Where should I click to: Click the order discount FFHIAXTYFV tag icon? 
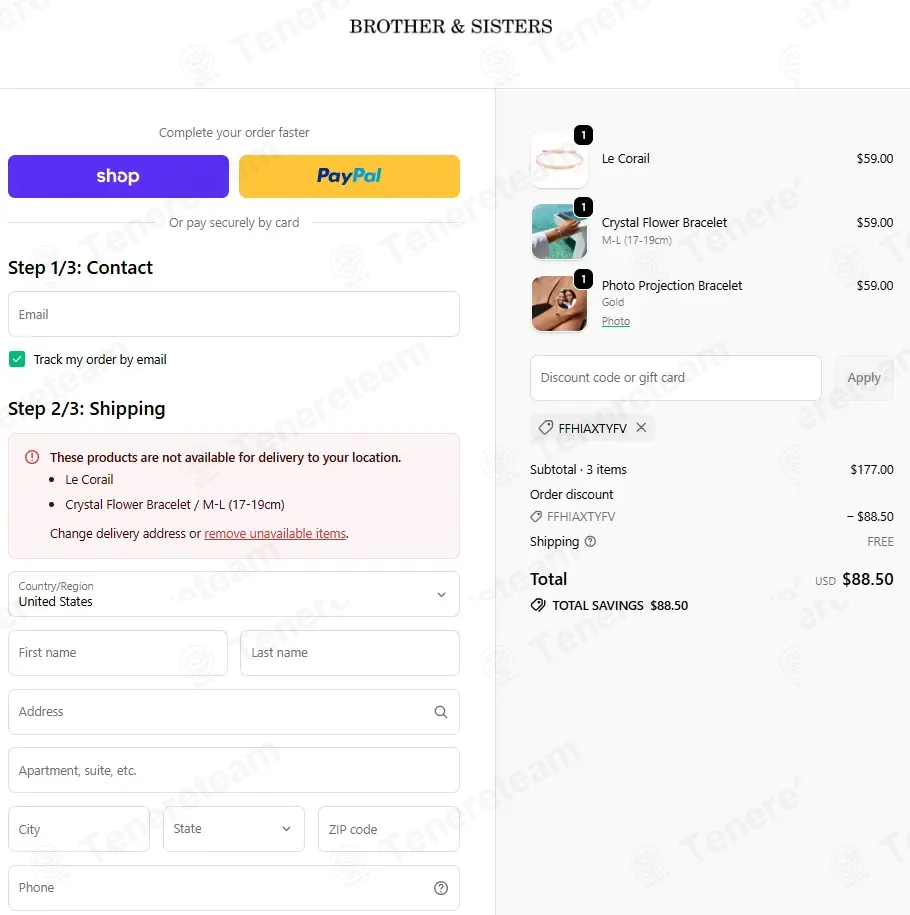click(x=536, y=516)
